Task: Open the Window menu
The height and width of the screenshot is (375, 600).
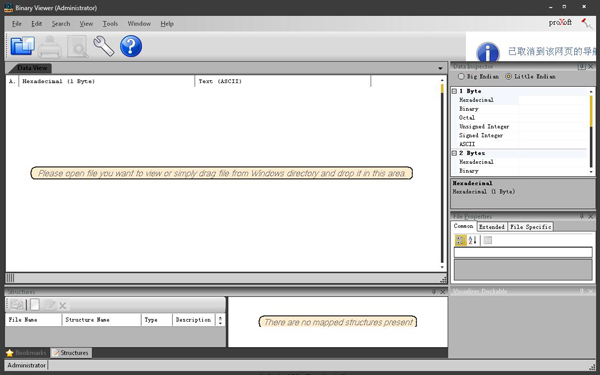Action: [x=139, y=23]
